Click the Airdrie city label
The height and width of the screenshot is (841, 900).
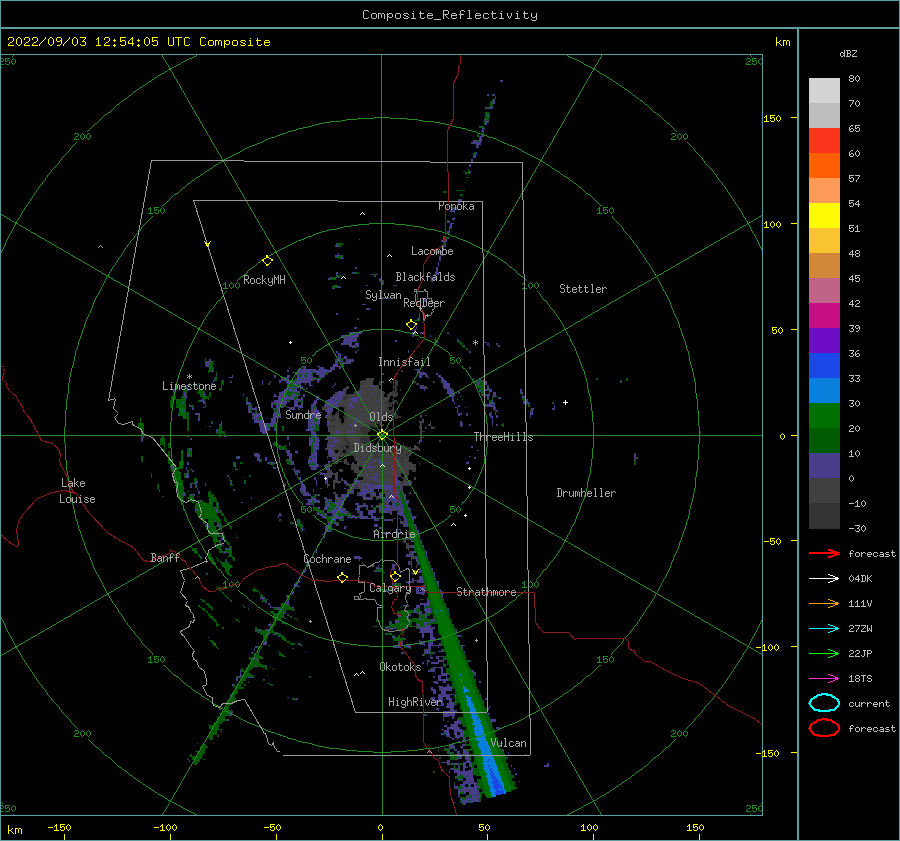pyautogui.click(x=394, y=534)
